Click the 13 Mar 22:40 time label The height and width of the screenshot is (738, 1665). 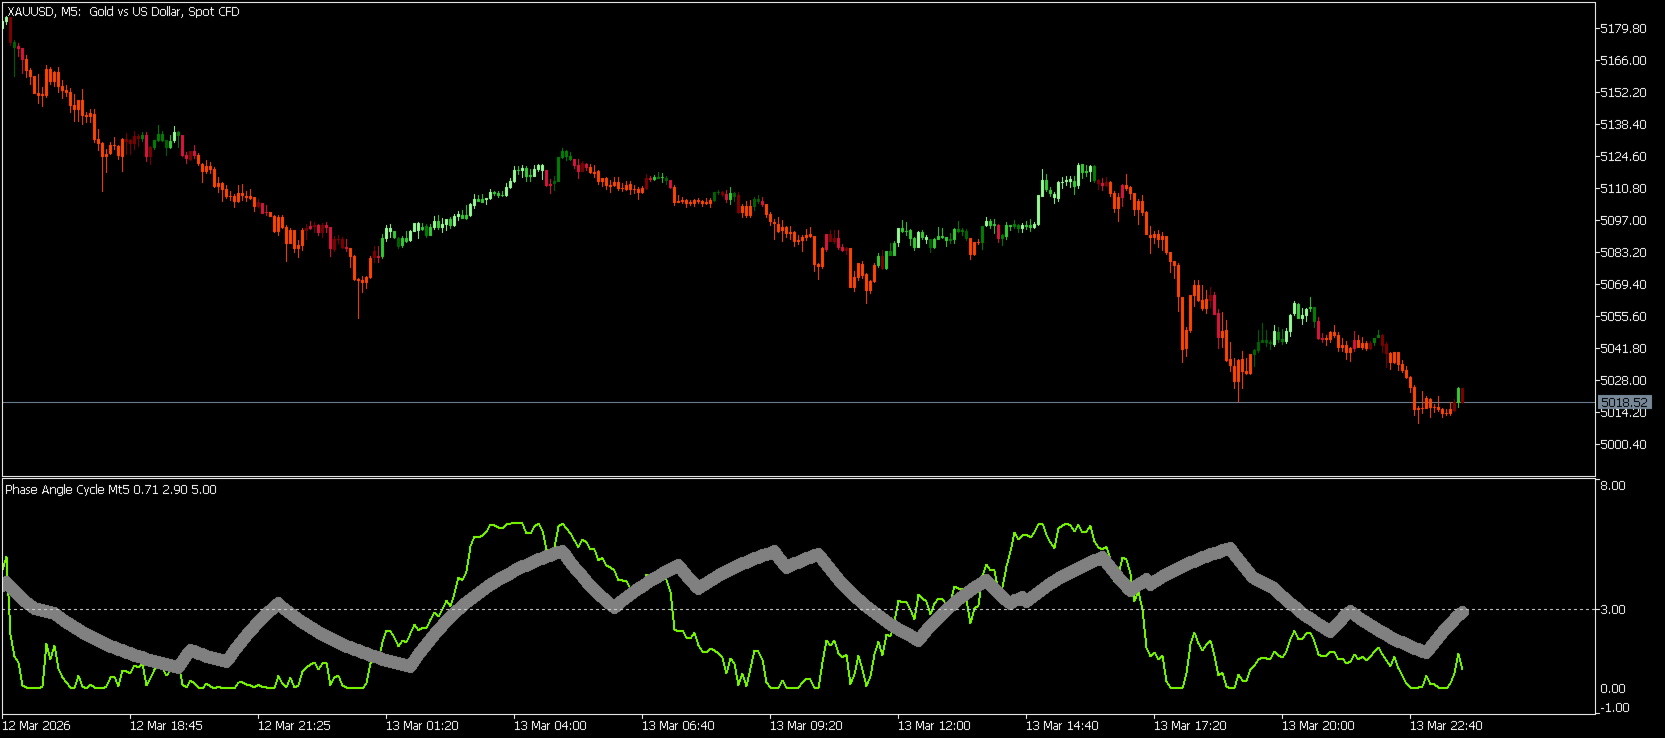[1446, 726]
